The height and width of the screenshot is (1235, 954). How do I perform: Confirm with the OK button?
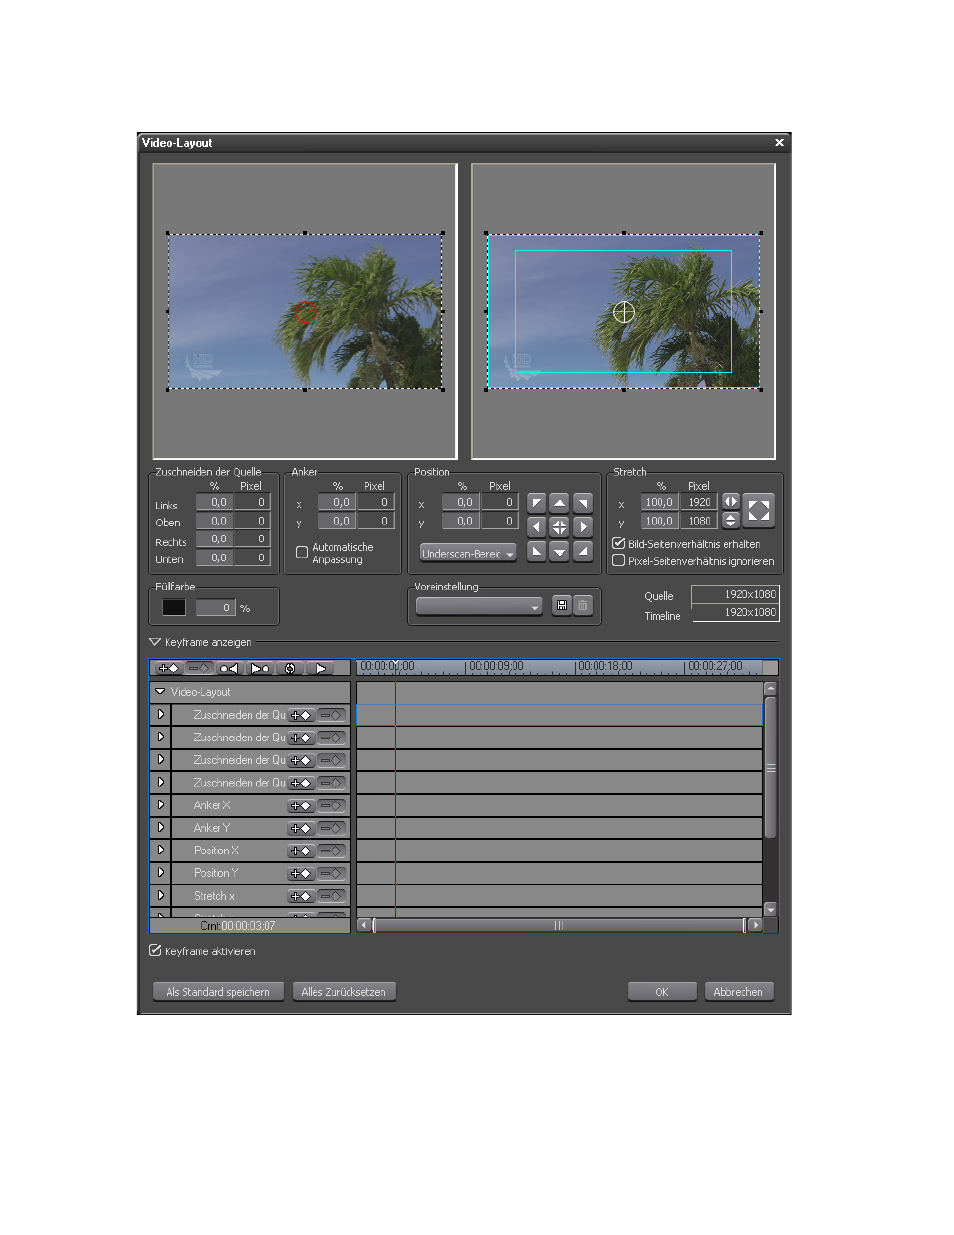click(662, 992)
